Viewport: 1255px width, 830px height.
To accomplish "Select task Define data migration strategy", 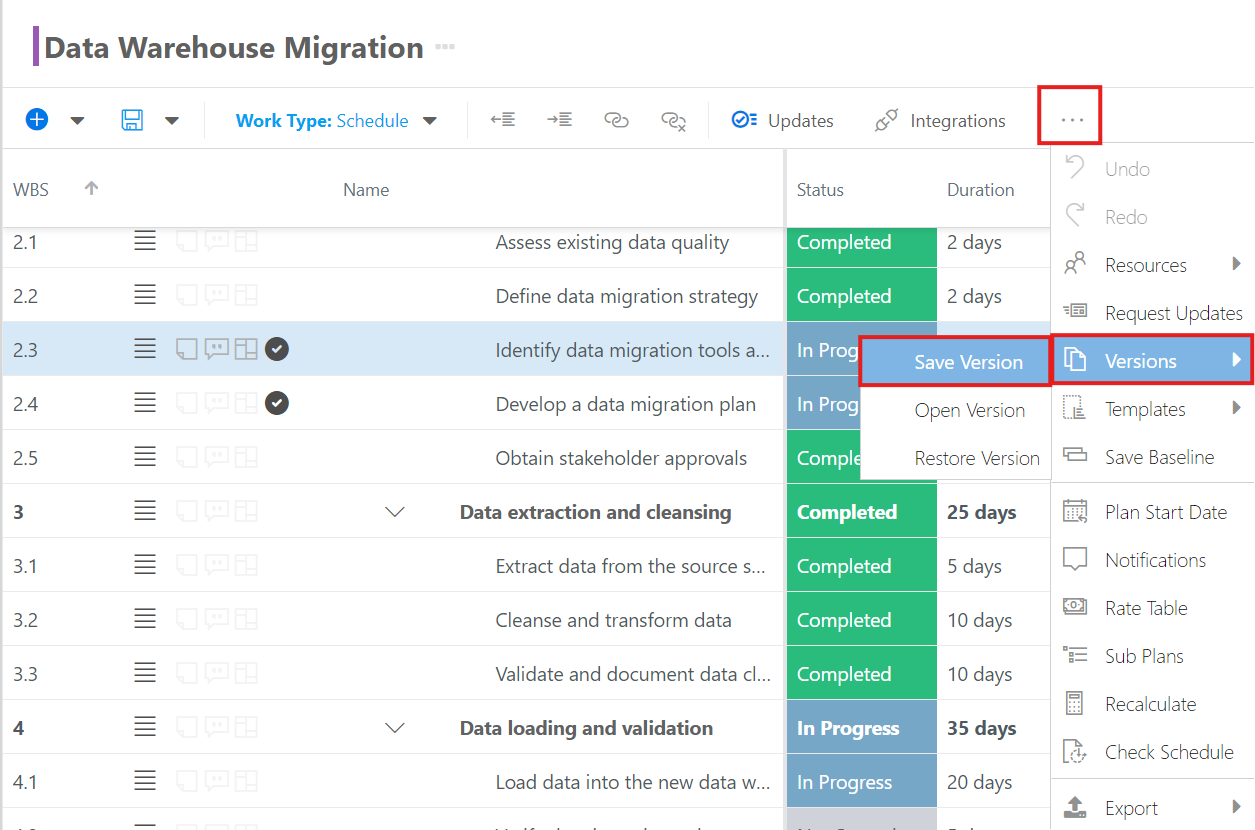I will [x=627, y=296].
